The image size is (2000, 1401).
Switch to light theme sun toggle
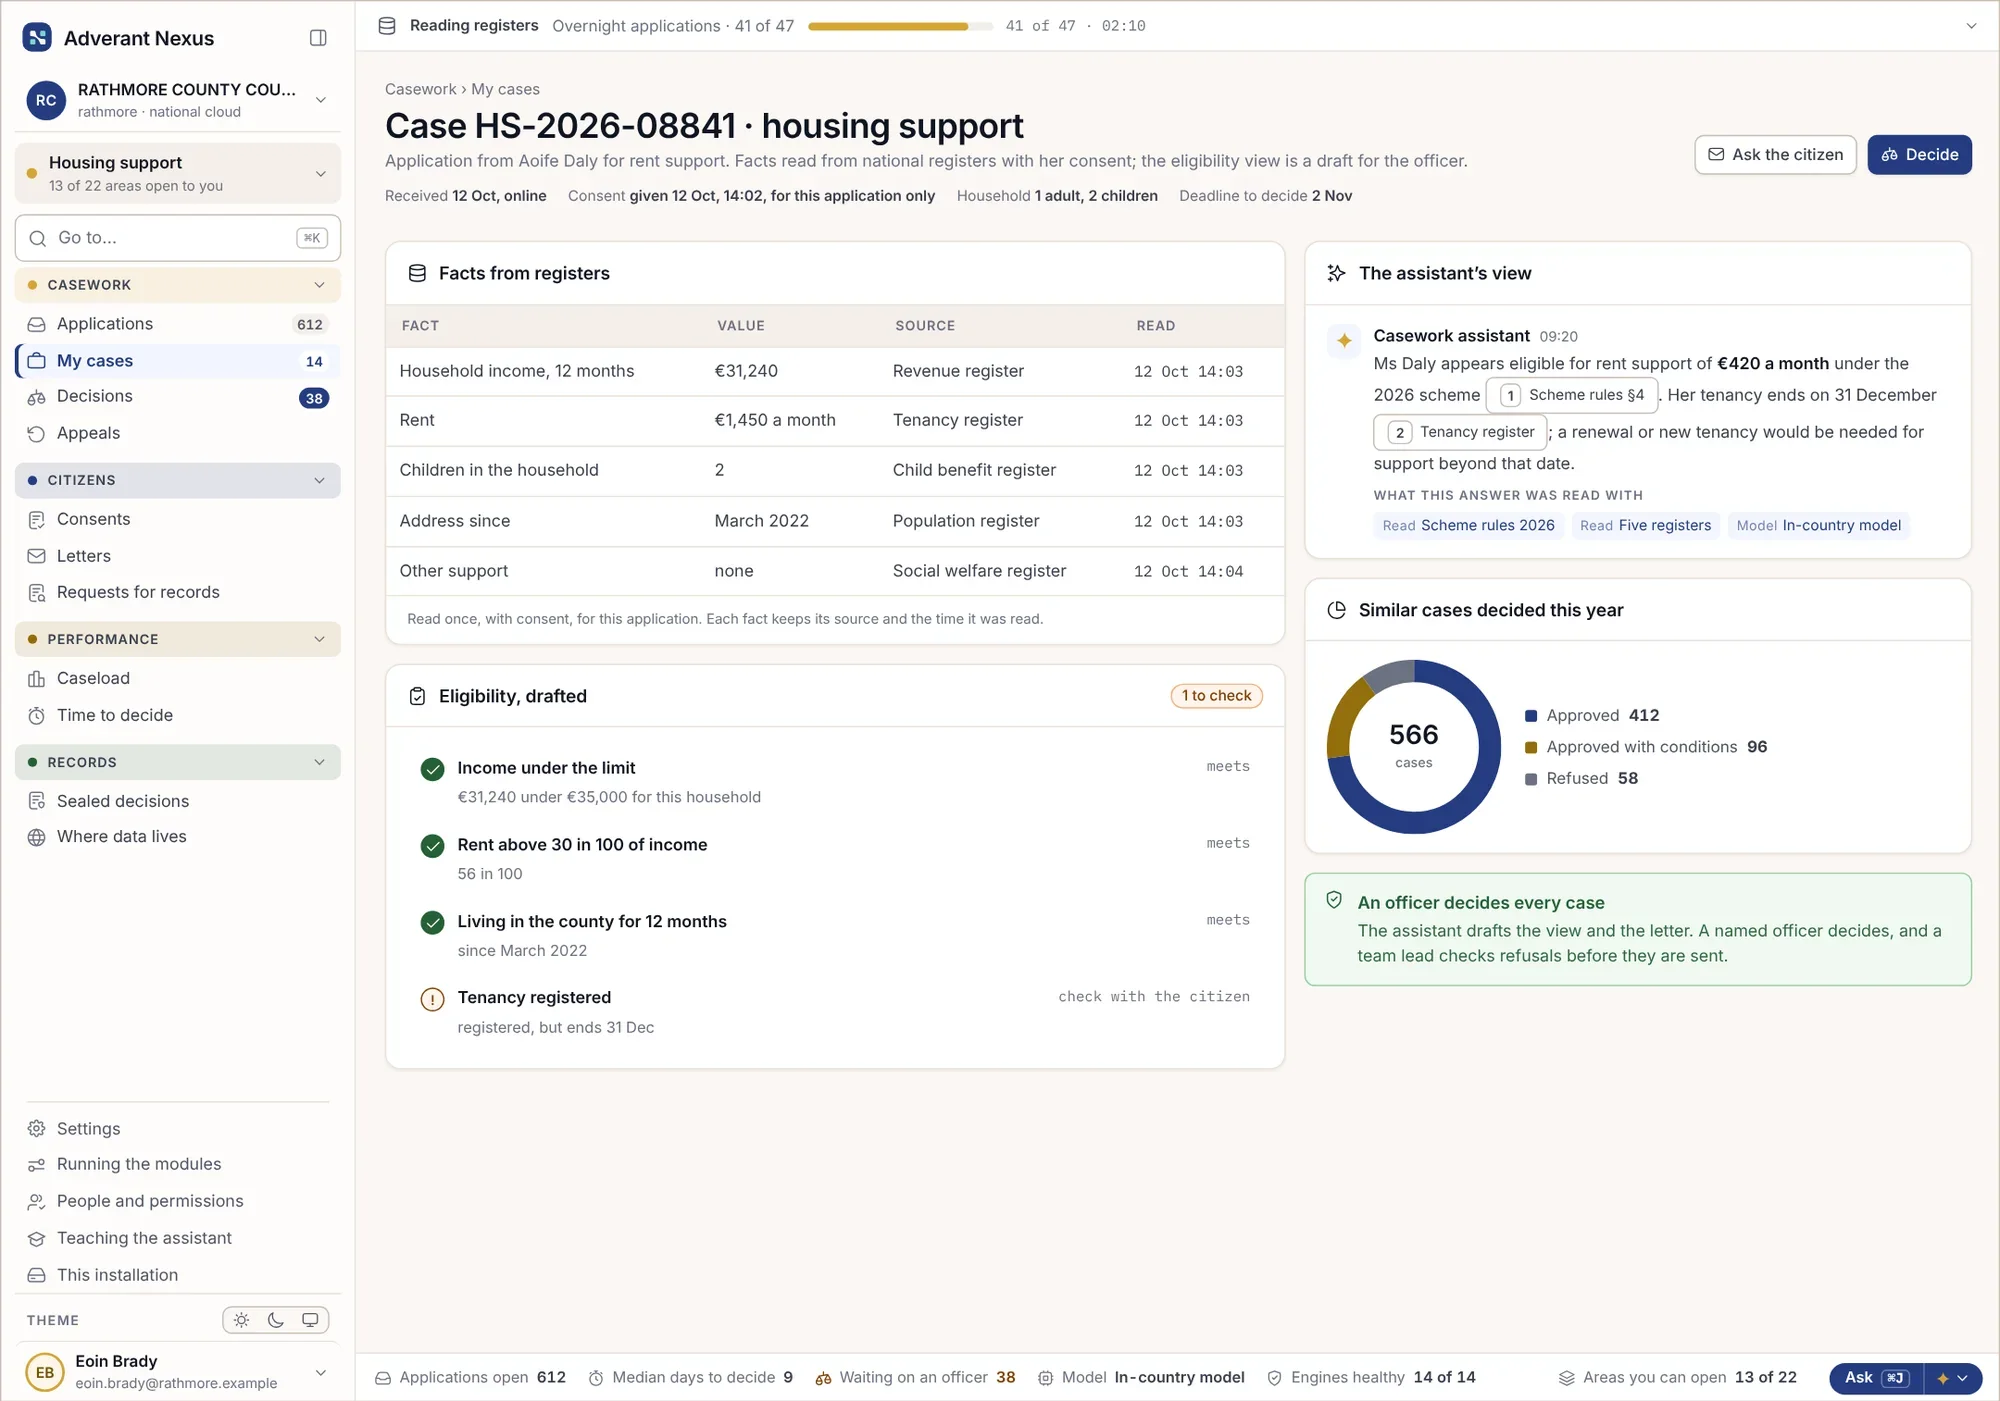coord(242,1320)
